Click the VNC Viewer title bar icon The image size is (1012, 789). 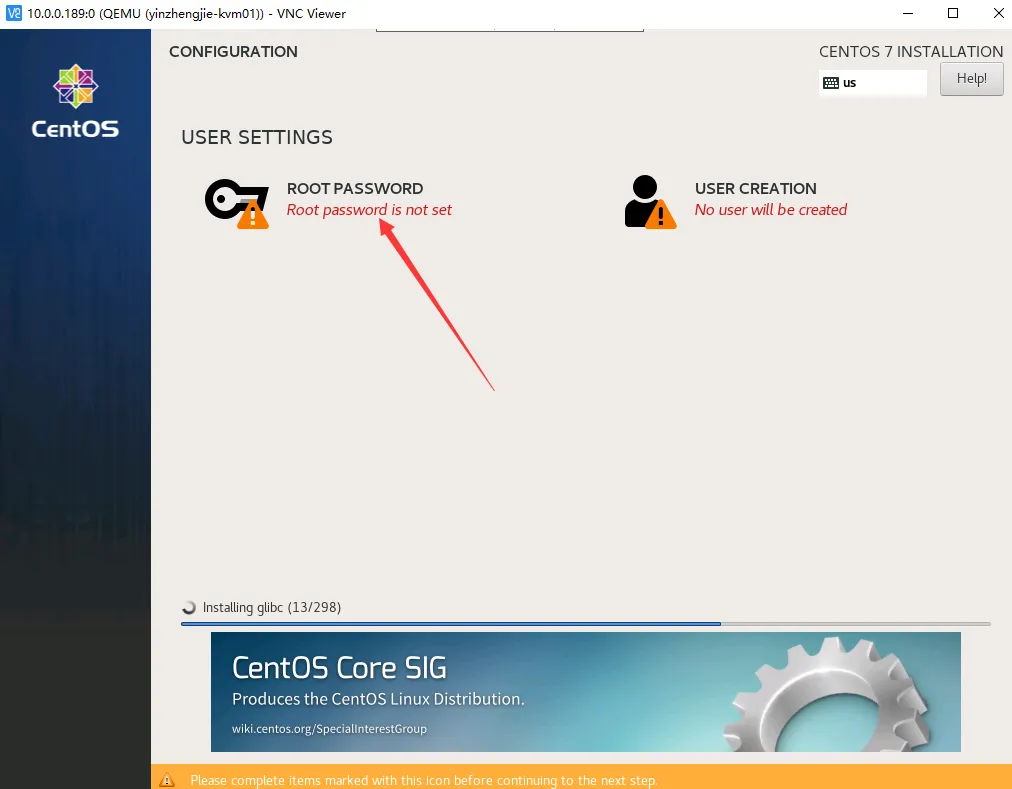pos(14,13)
